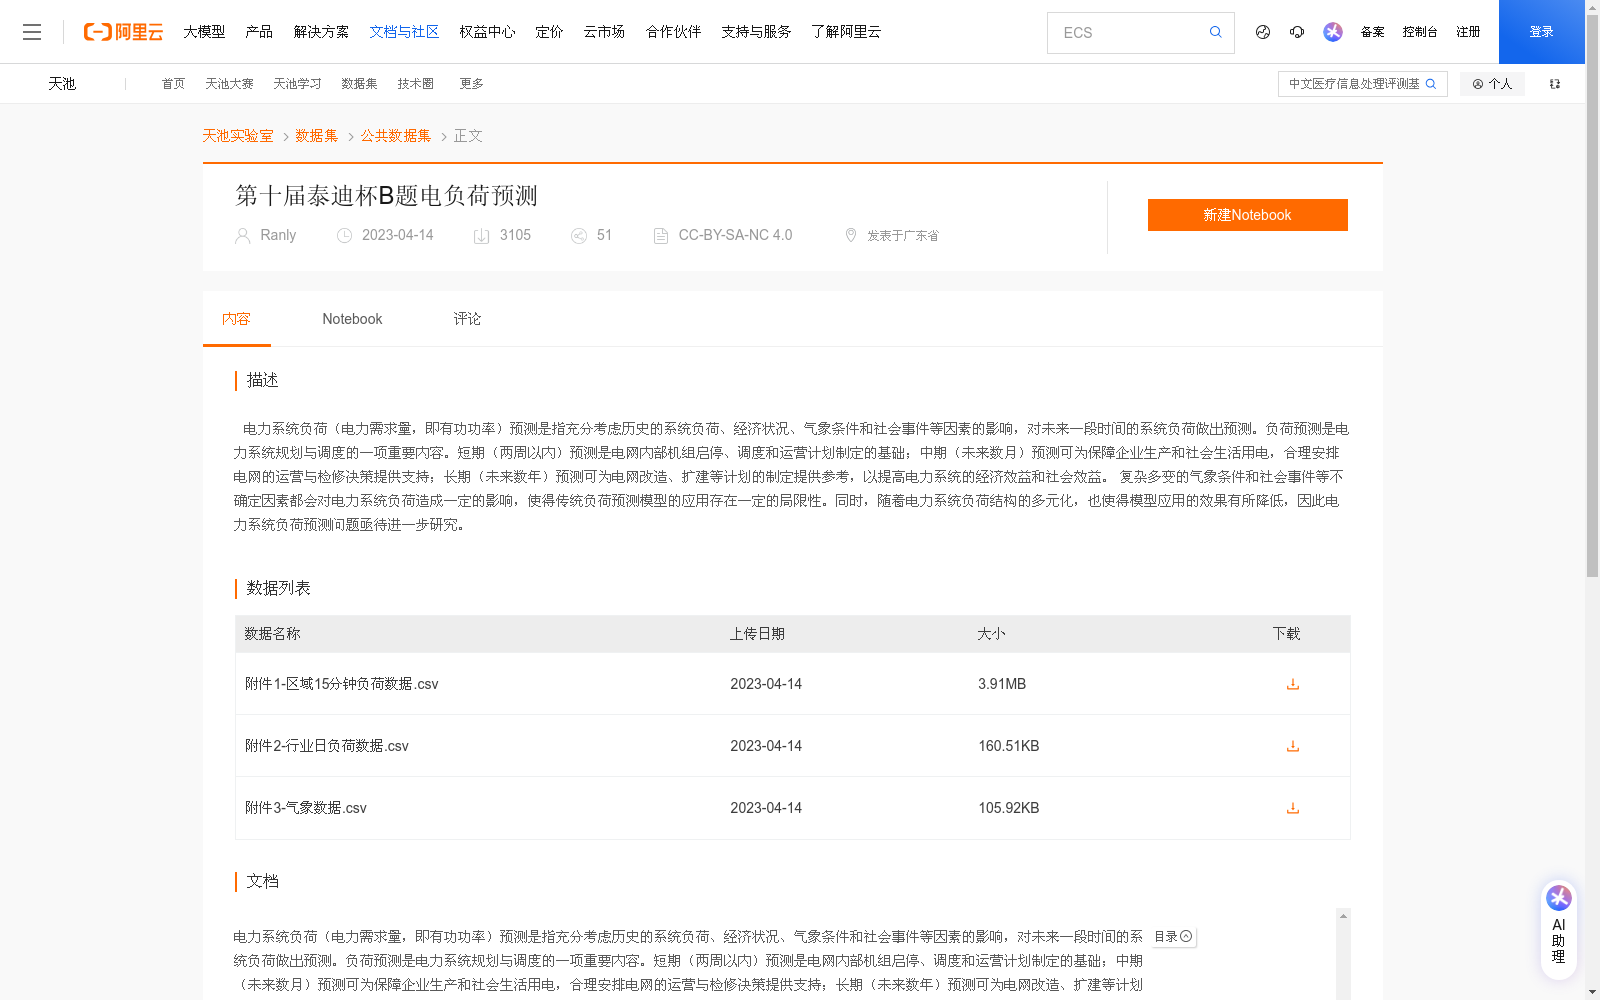
Task: Open the purple AI assistant icon in header
Action: pyautogui.click(x=1333, y=32)
